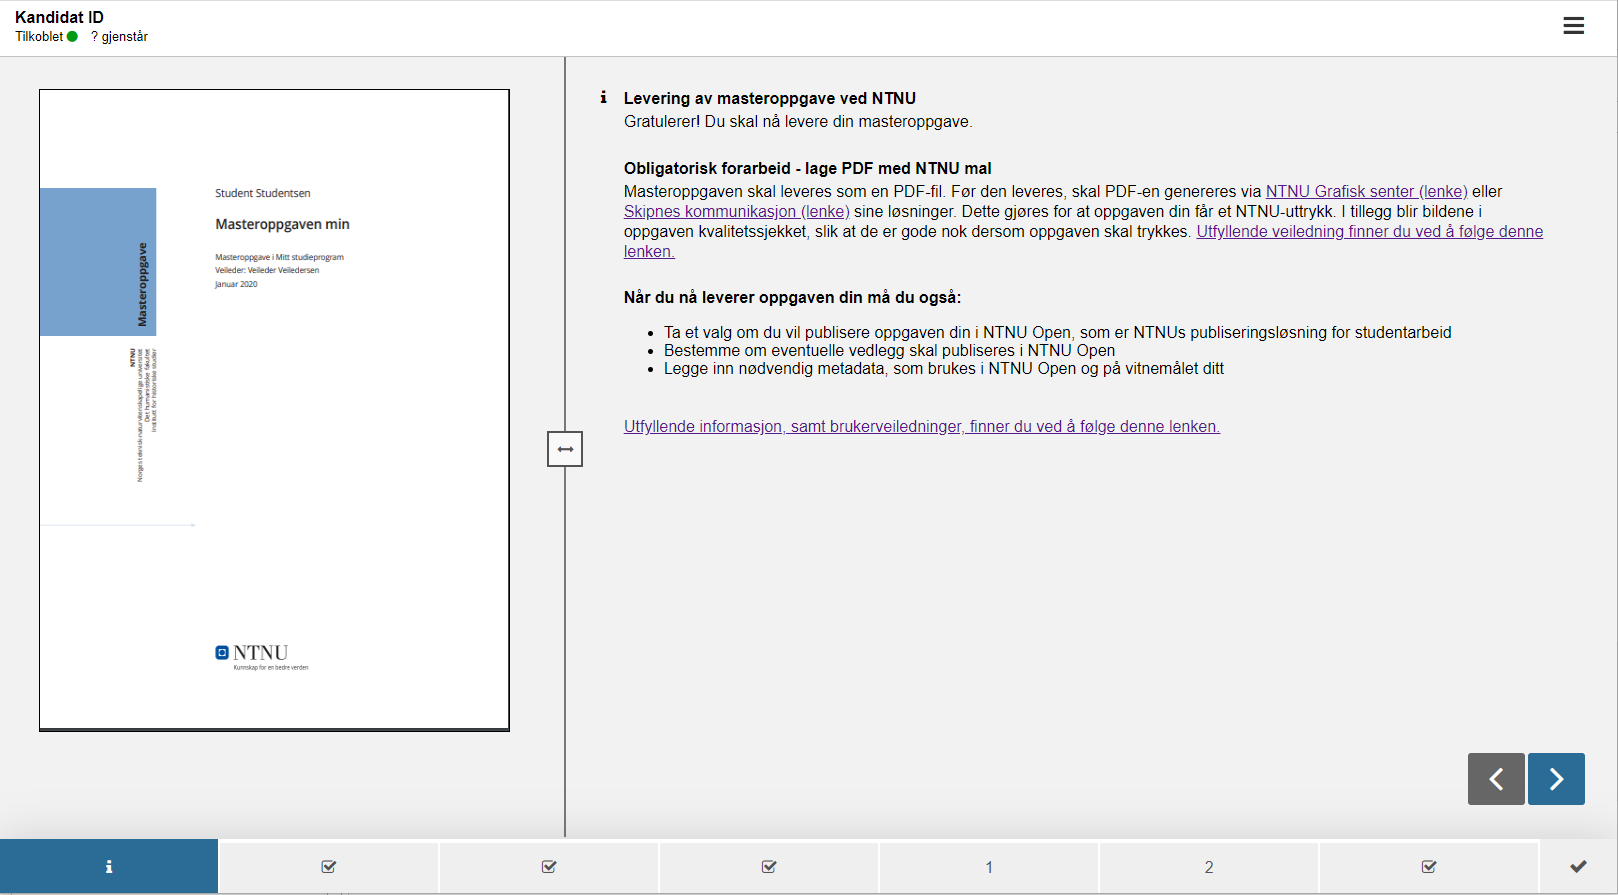Open the checkbox tab just before tab 1
Image resolution: width=1618 pixels, height=895 pixels.
click(x=769, y=867)
